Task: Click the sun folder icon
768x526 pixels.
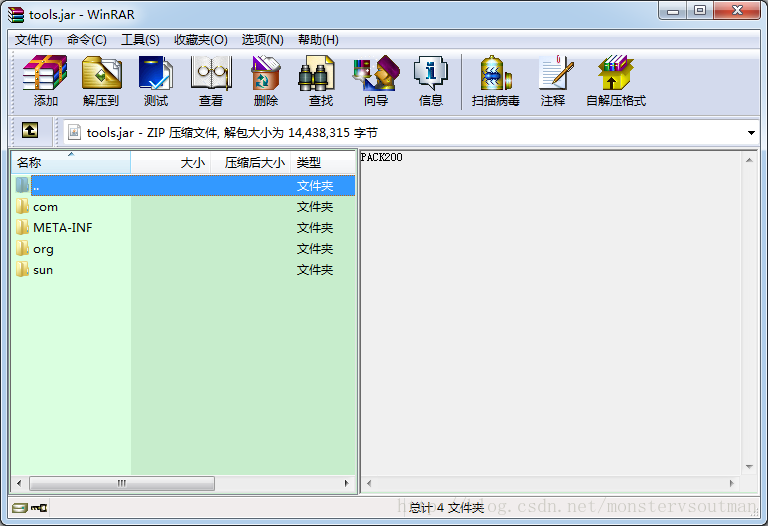Action: [22, 269]
